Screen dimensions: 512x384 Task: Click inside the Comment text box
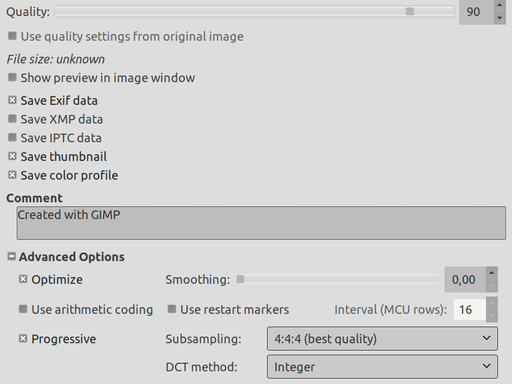click(x=261, y=223)
